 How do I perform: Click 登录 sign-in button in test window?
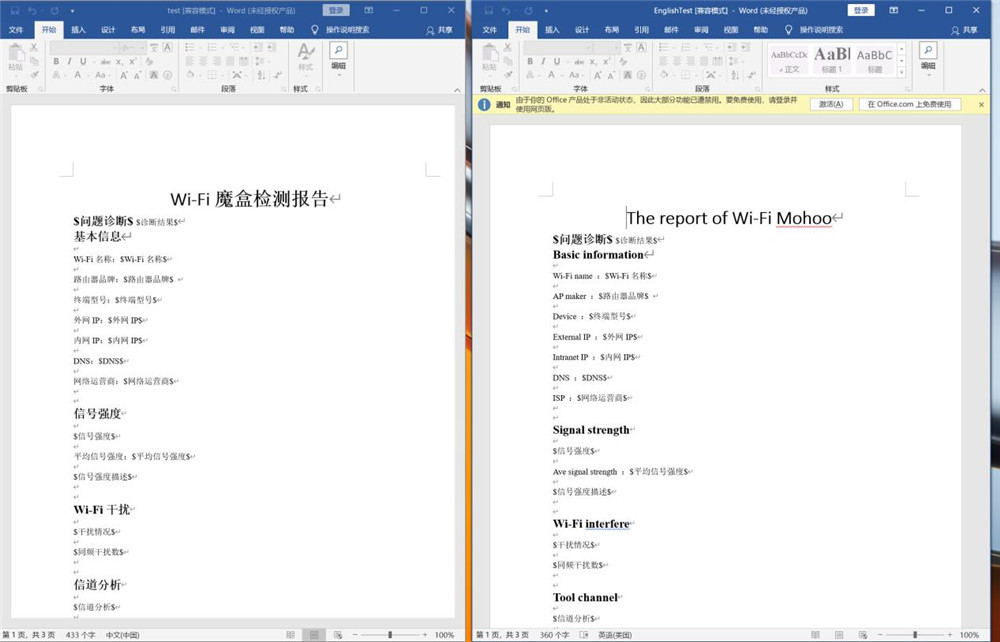336,10
